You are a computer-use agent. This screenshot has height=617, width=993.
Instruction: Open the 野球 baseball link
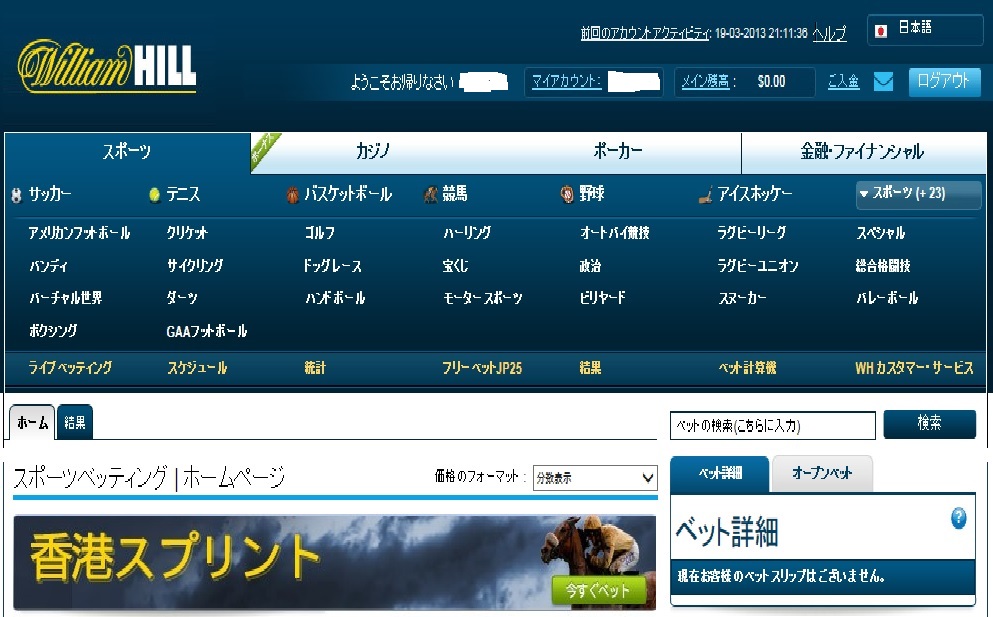pyautogui.click(x=591, y=193)
